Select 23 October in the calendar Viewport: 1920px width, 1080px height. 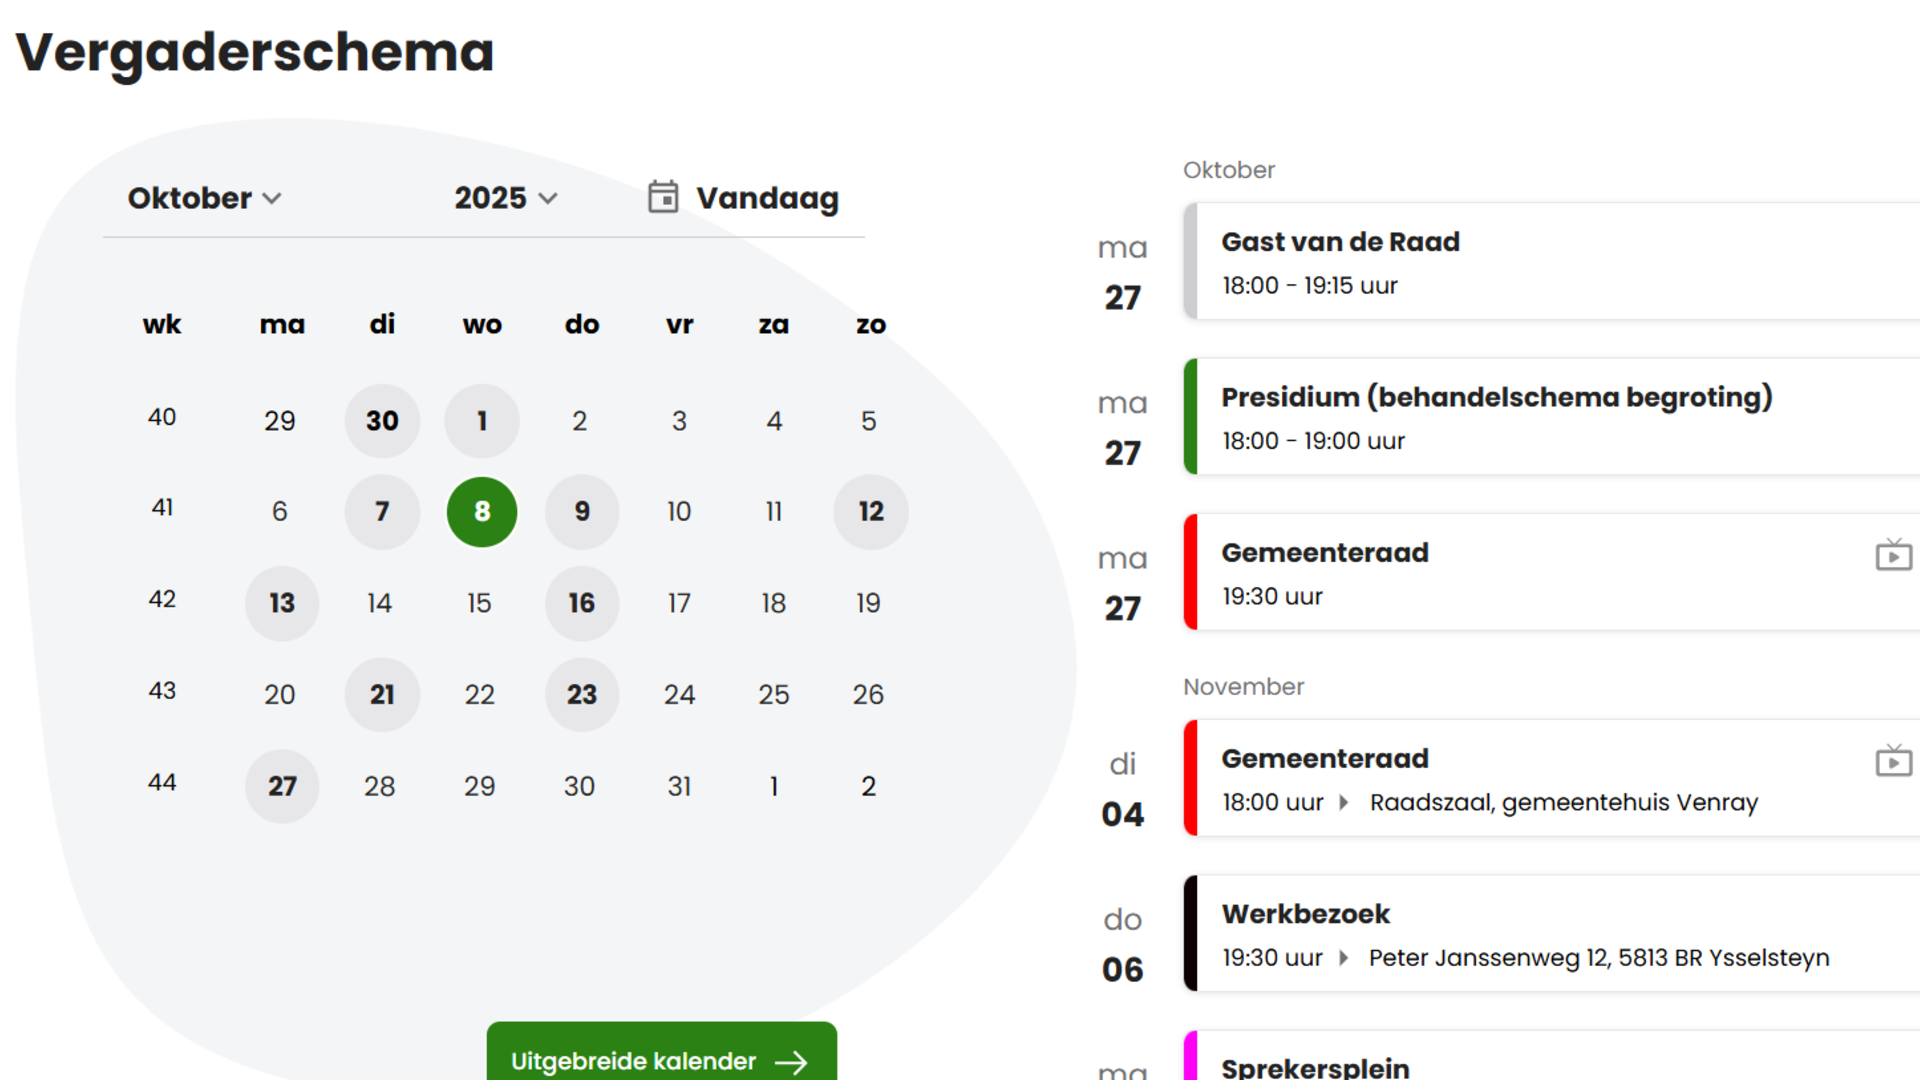pos(582,695)
